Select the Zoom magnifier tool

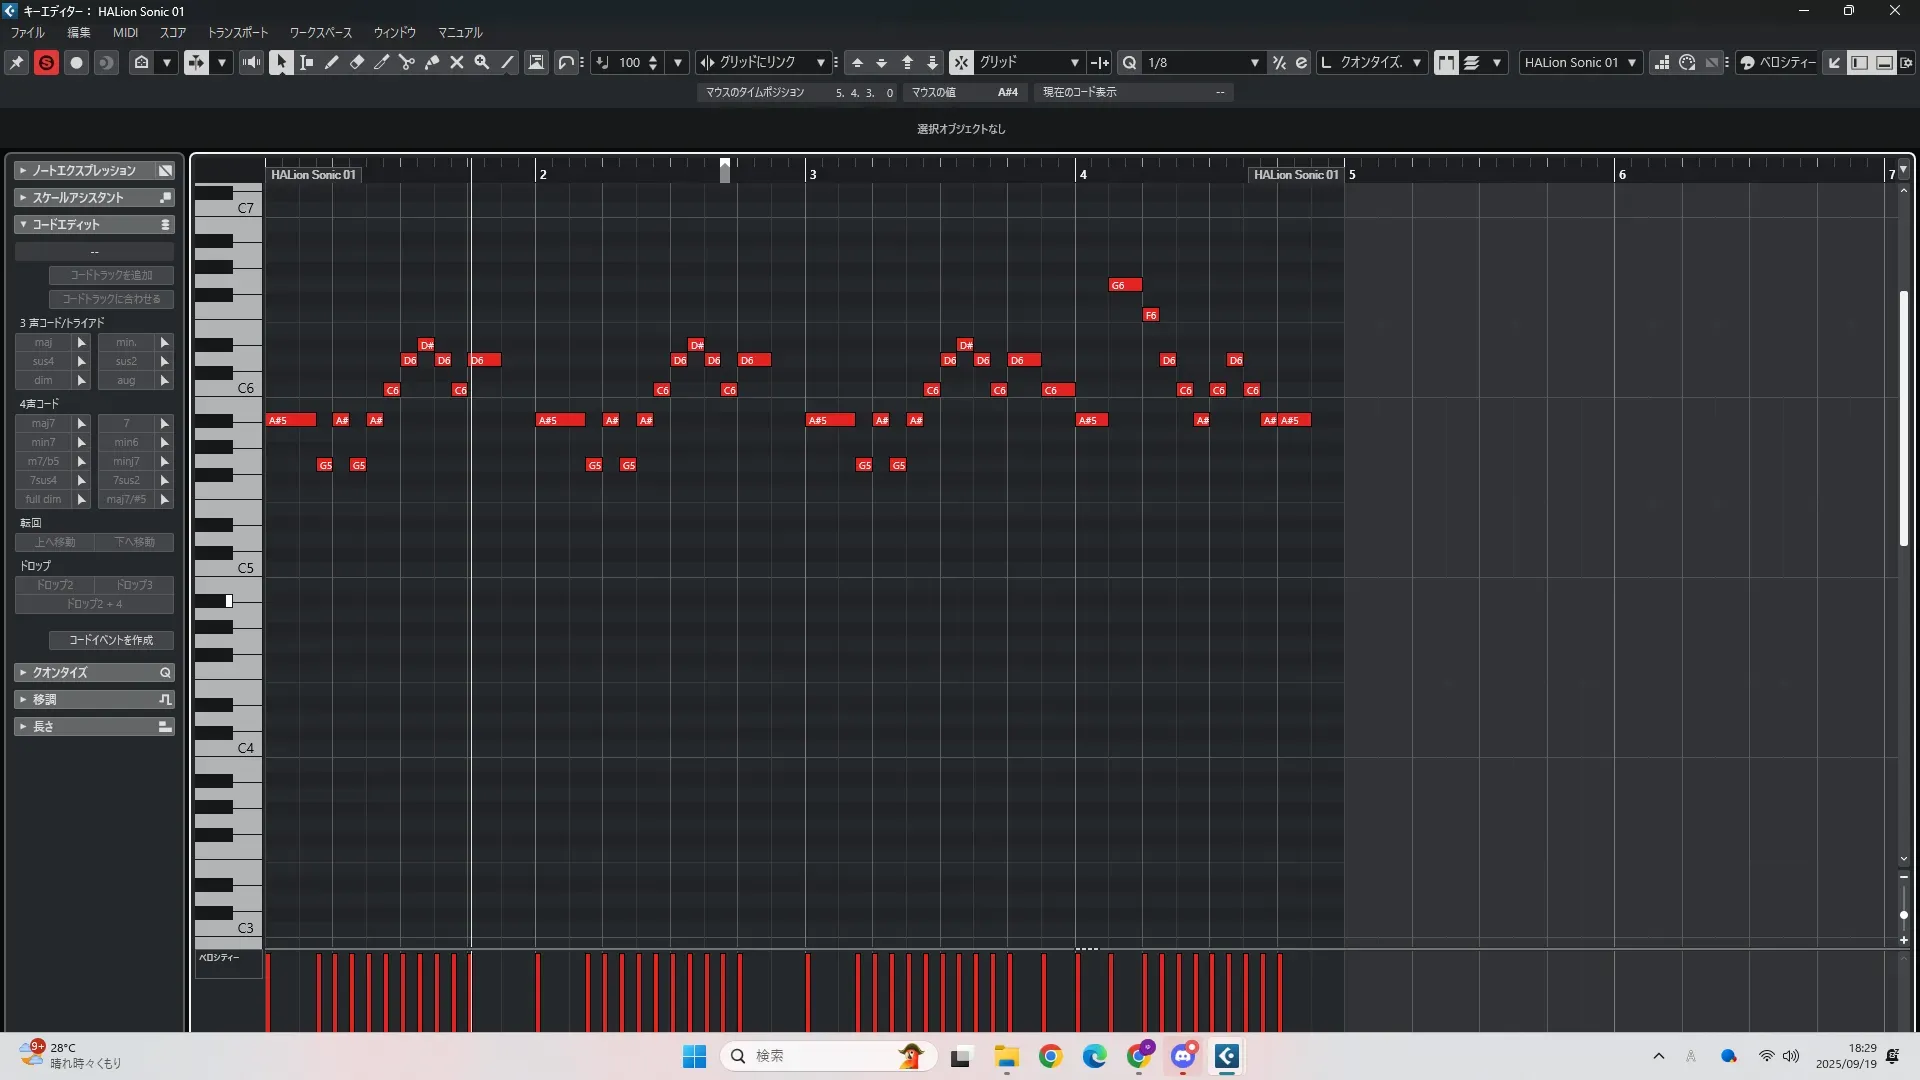[482, 62]
